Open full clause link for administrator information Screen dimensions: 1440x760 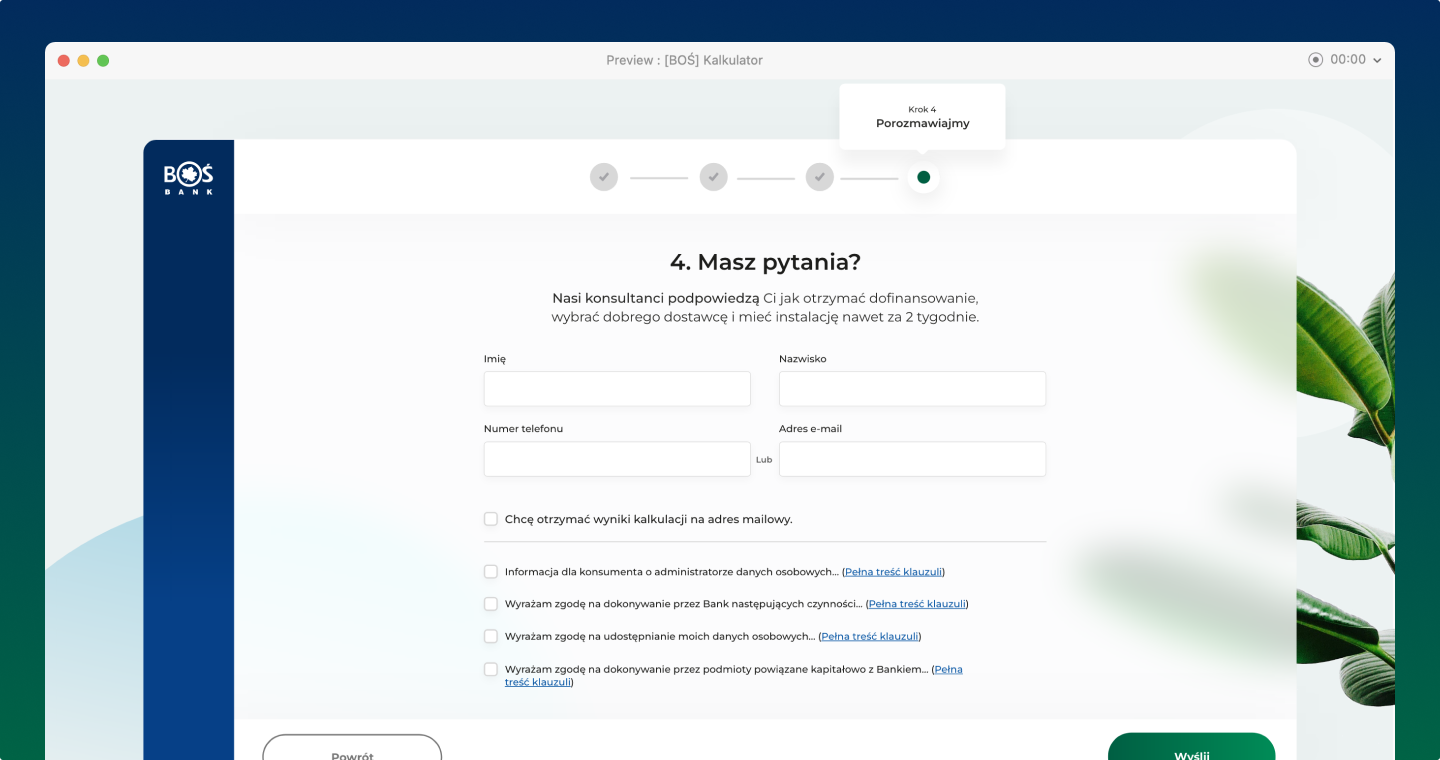[x=893, y=572]
